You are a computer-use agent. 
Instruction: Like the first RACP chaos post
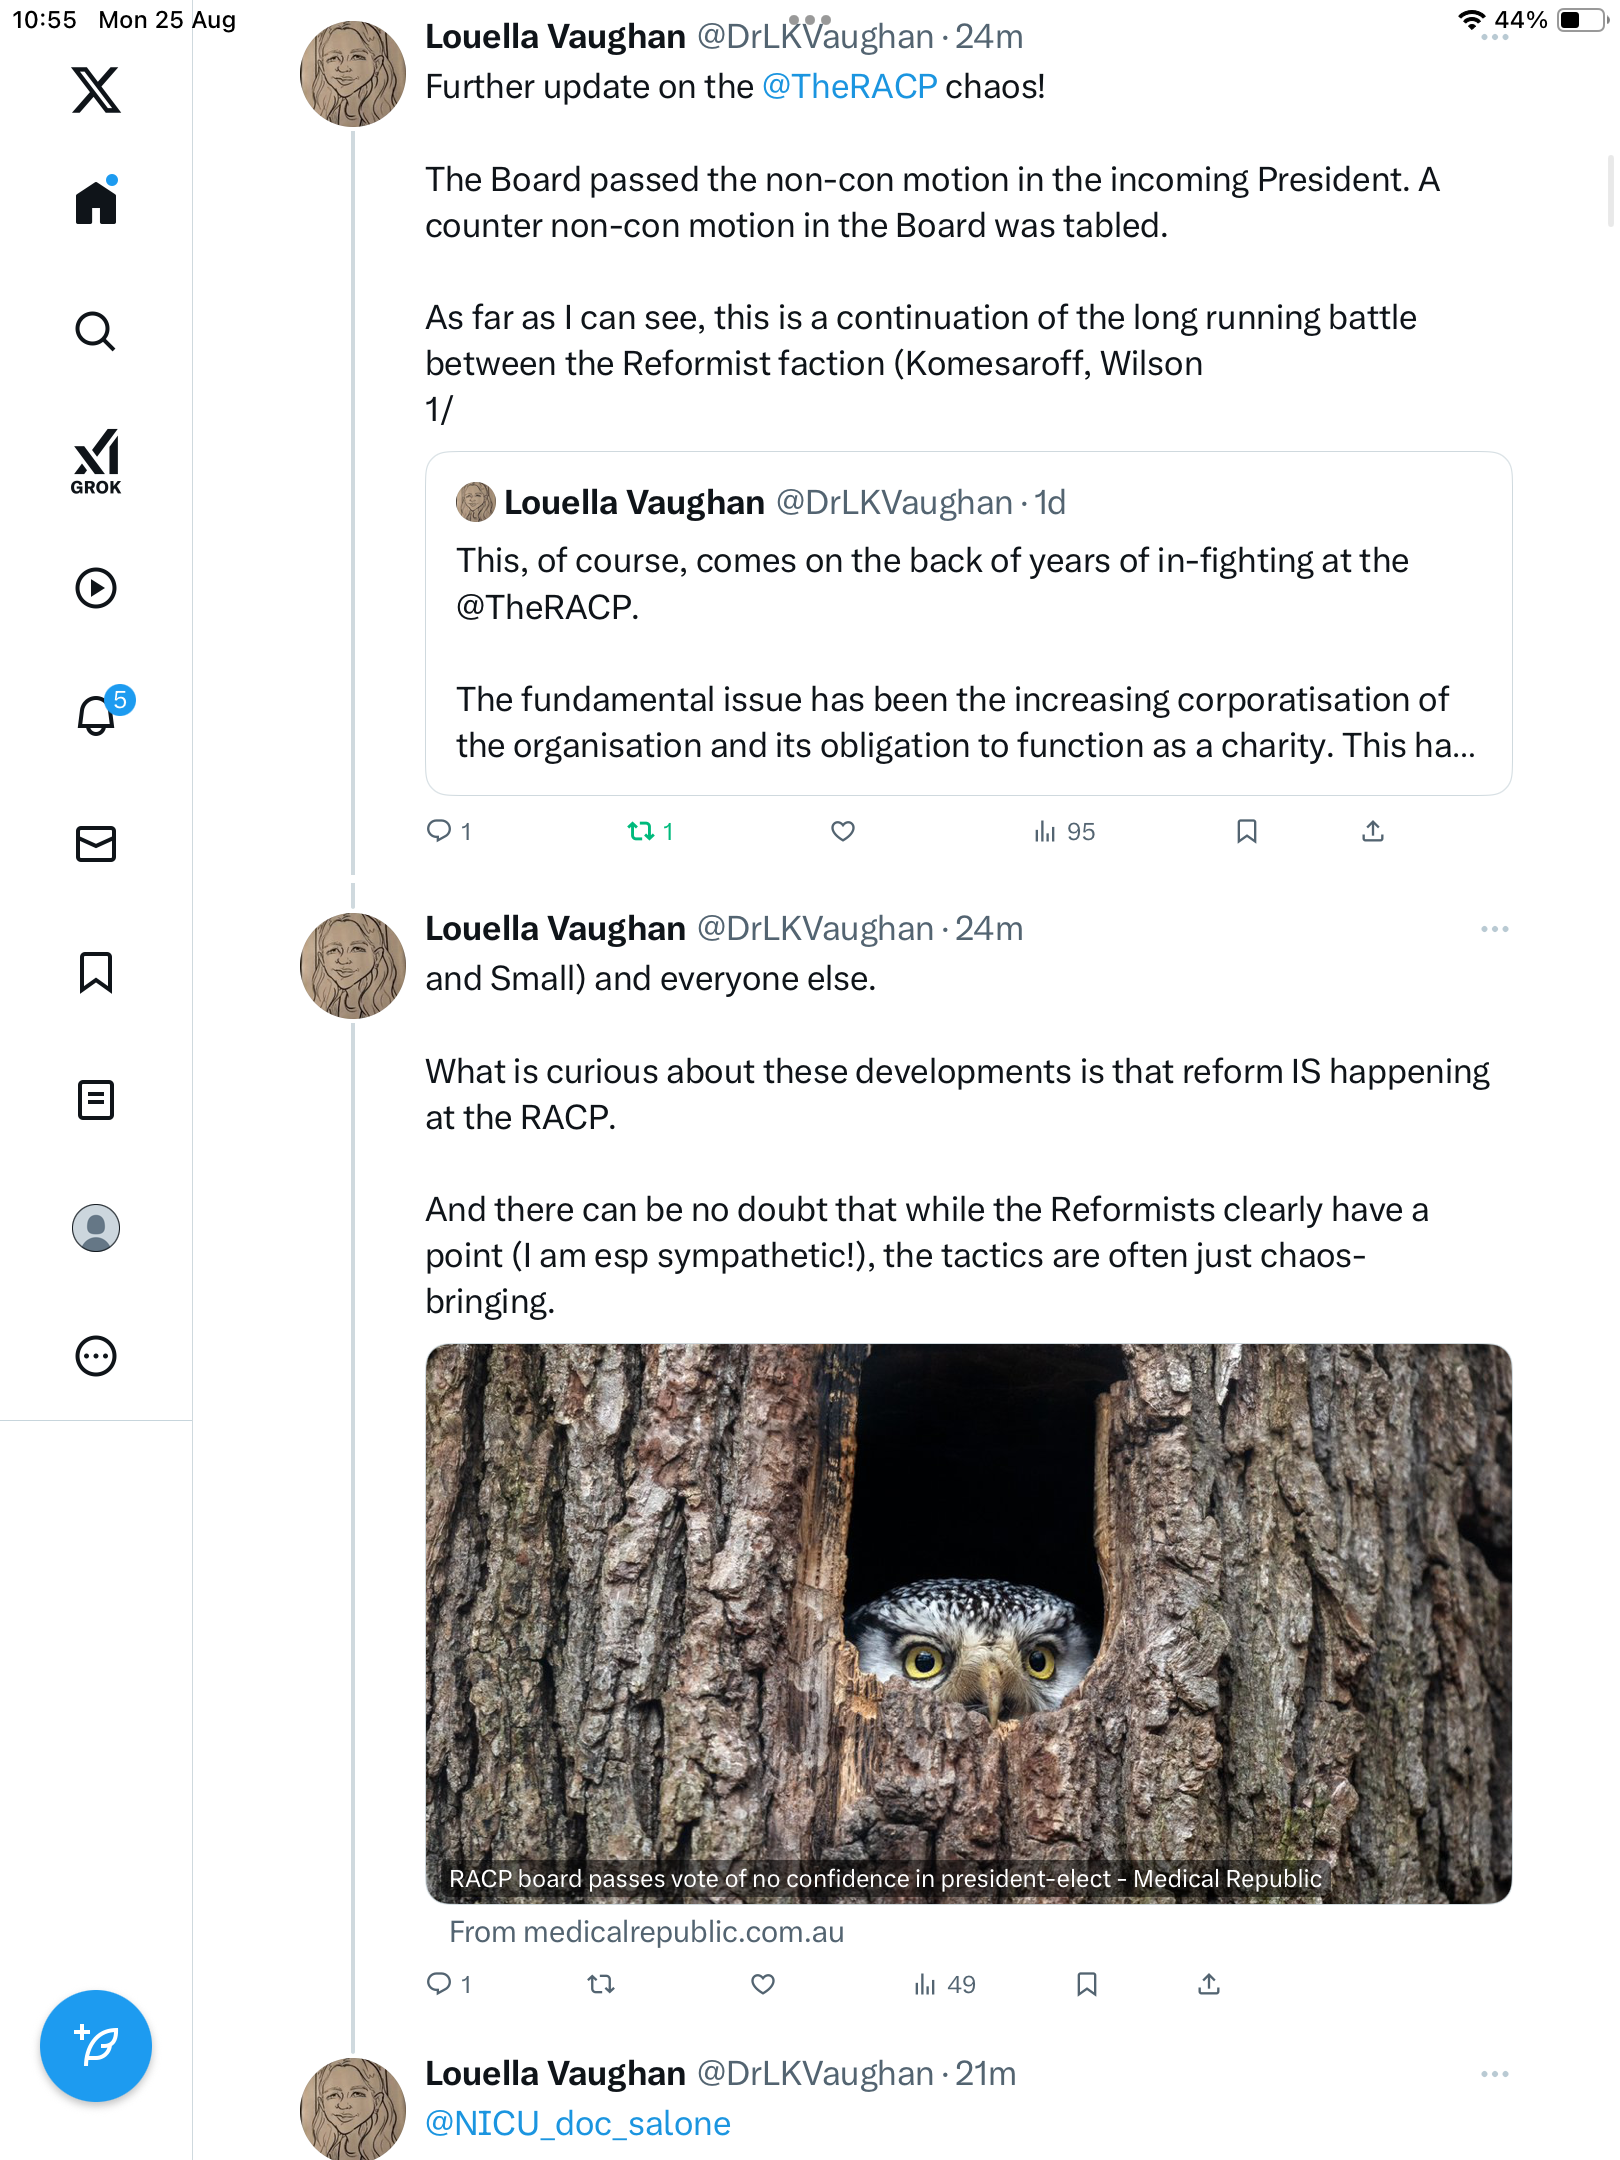pyautogui.click(x=843, y=831)
